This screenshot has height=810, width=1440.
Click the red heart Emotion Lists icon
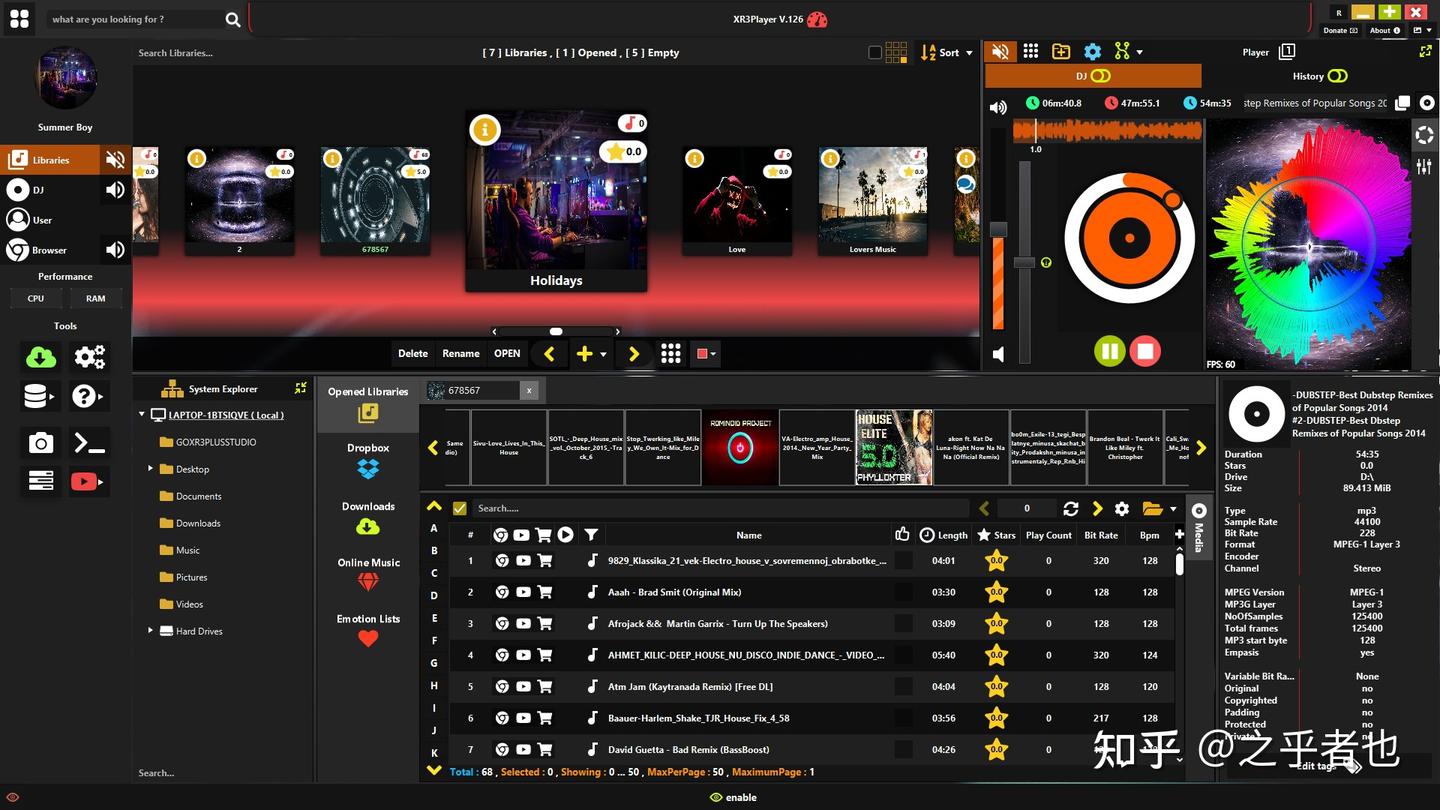click(x=368, y=638)
